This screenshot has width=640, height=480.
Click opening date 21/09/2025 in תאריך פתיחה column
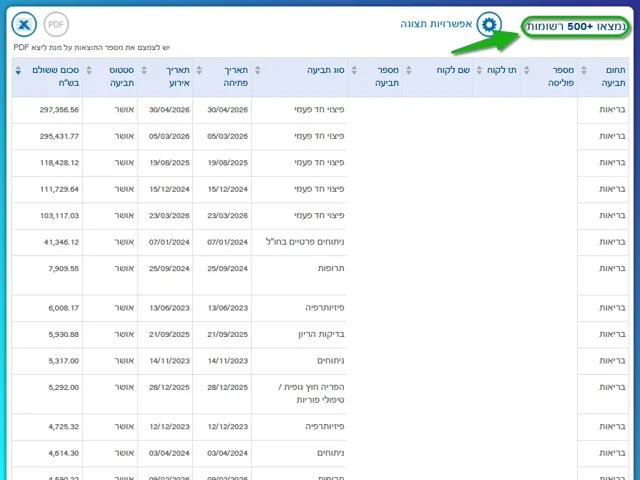pos(227,334)
